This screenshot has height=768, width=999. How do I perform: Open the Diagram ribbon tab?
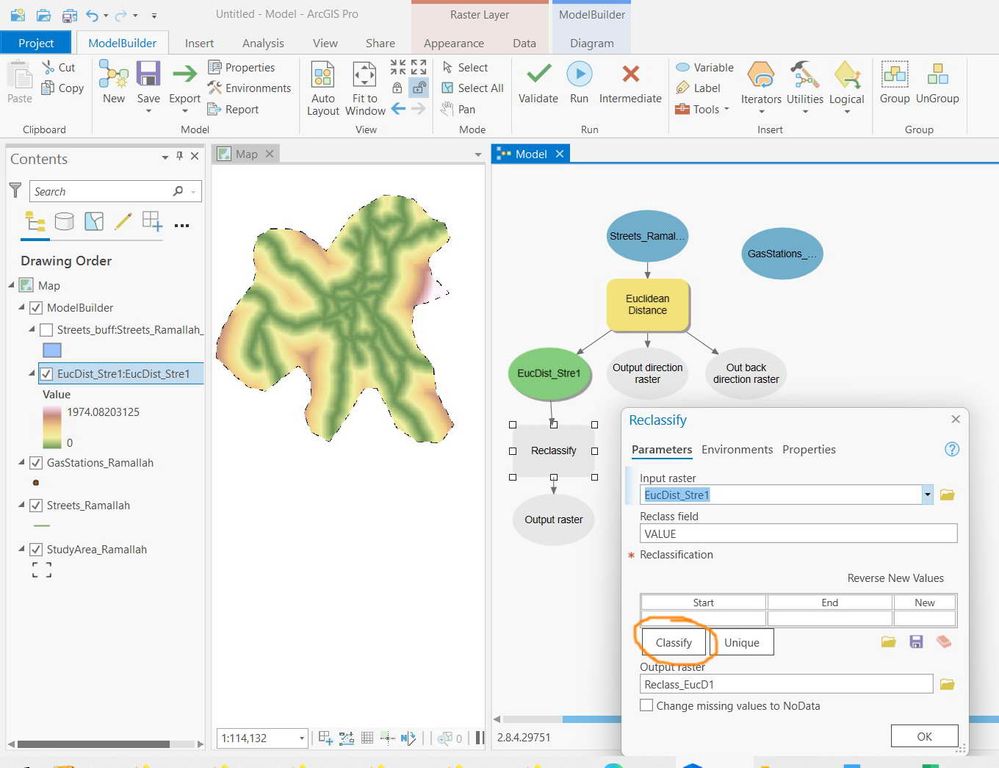tap(592, 43)
